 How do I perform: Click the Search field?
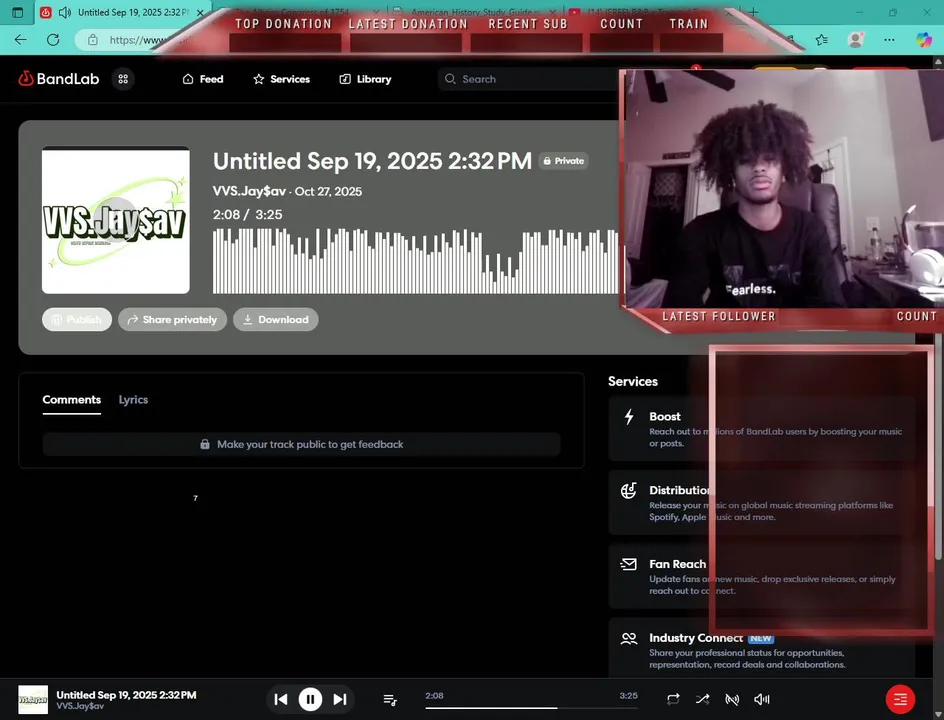[x=530, y=79]
